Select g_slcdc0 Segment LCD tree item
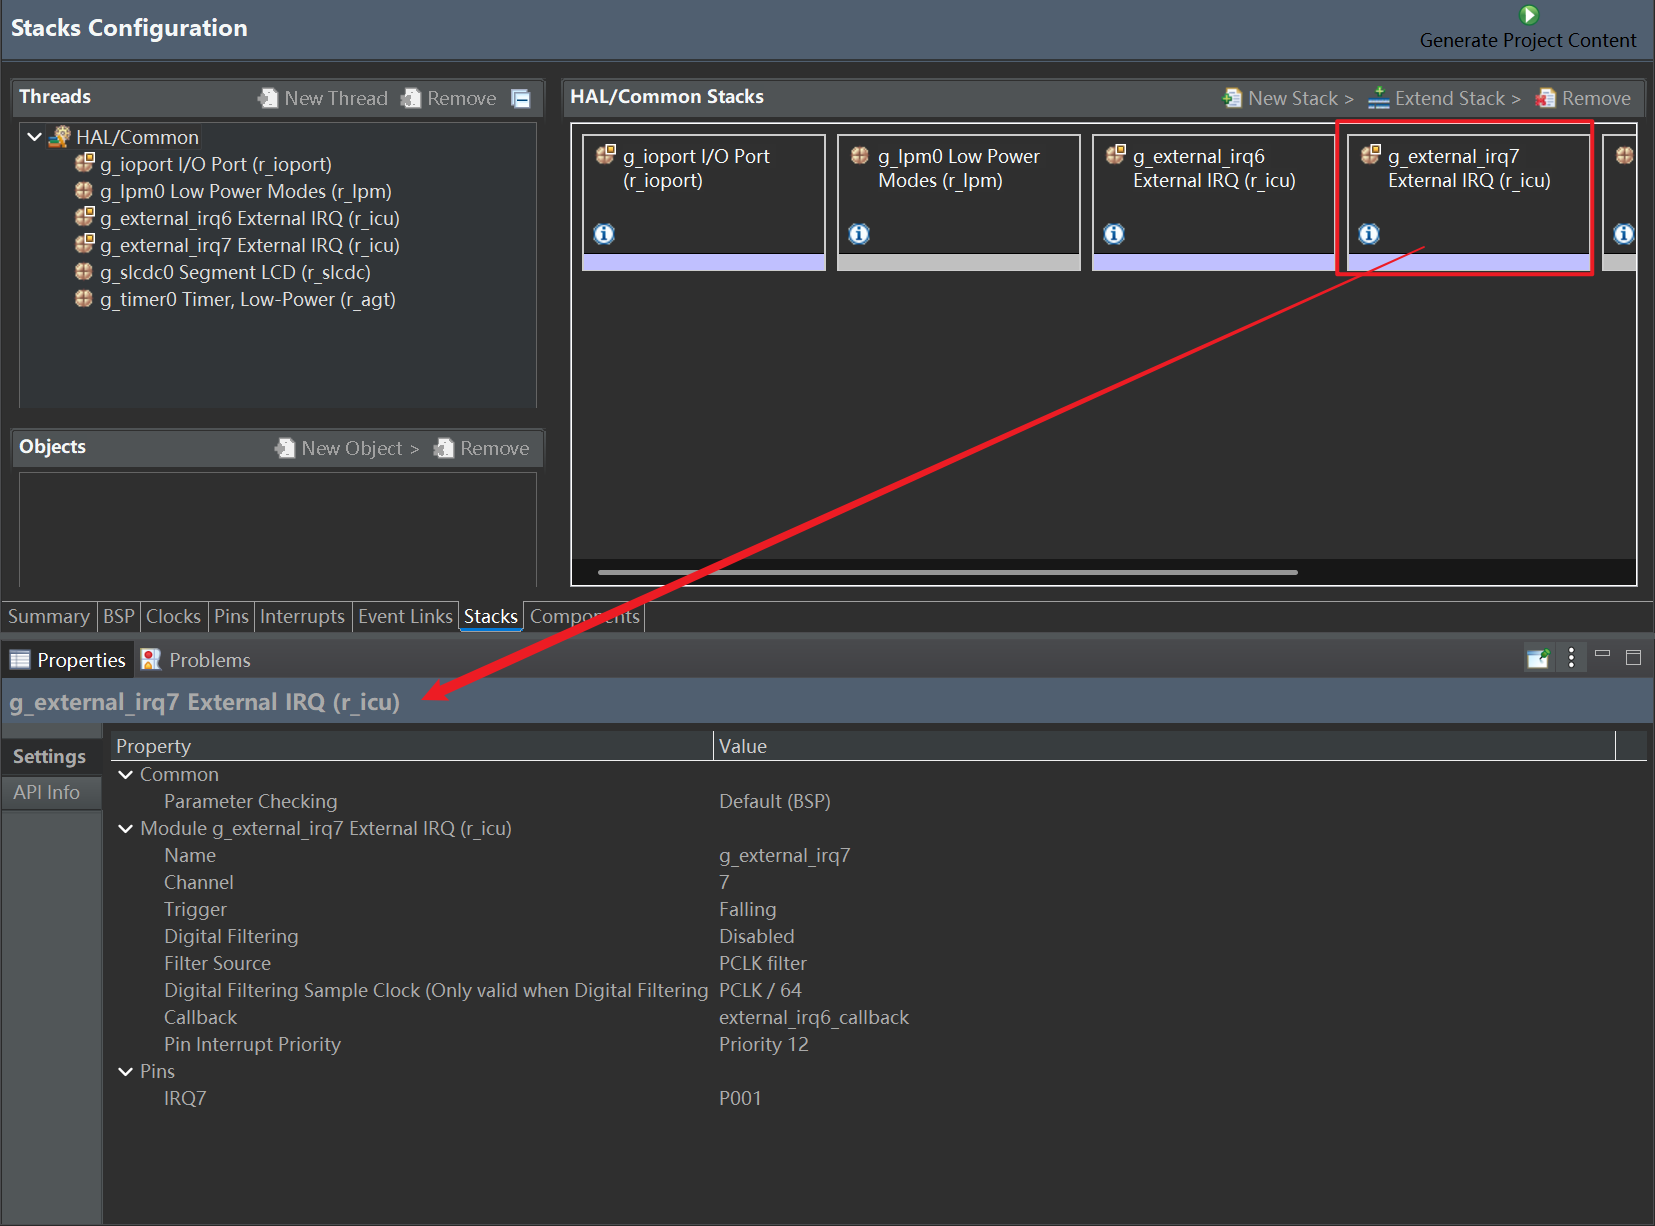 tap(235, 272)
